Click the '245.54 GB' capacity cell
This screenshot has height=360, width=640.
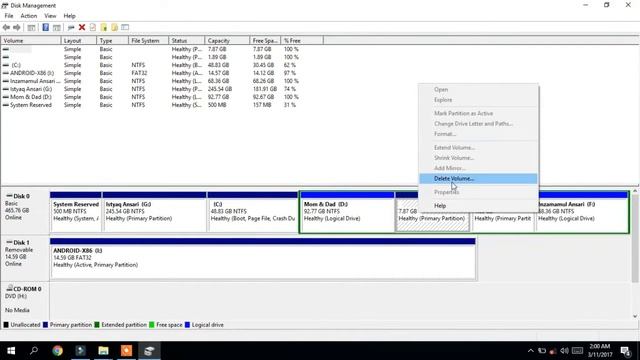pos(220,89)
